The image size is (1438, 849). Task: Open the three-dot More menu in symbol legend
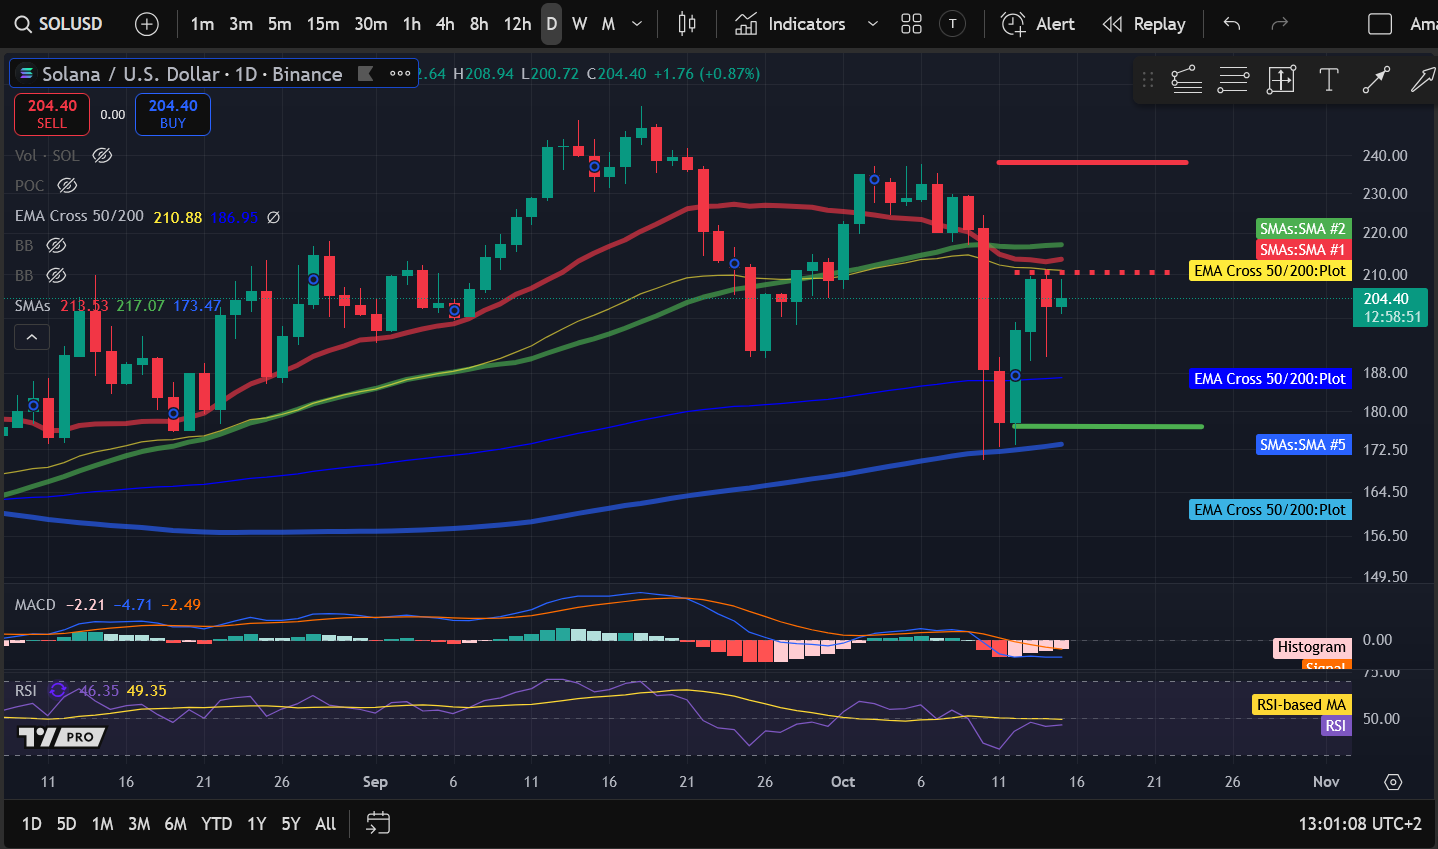[400, 73]
